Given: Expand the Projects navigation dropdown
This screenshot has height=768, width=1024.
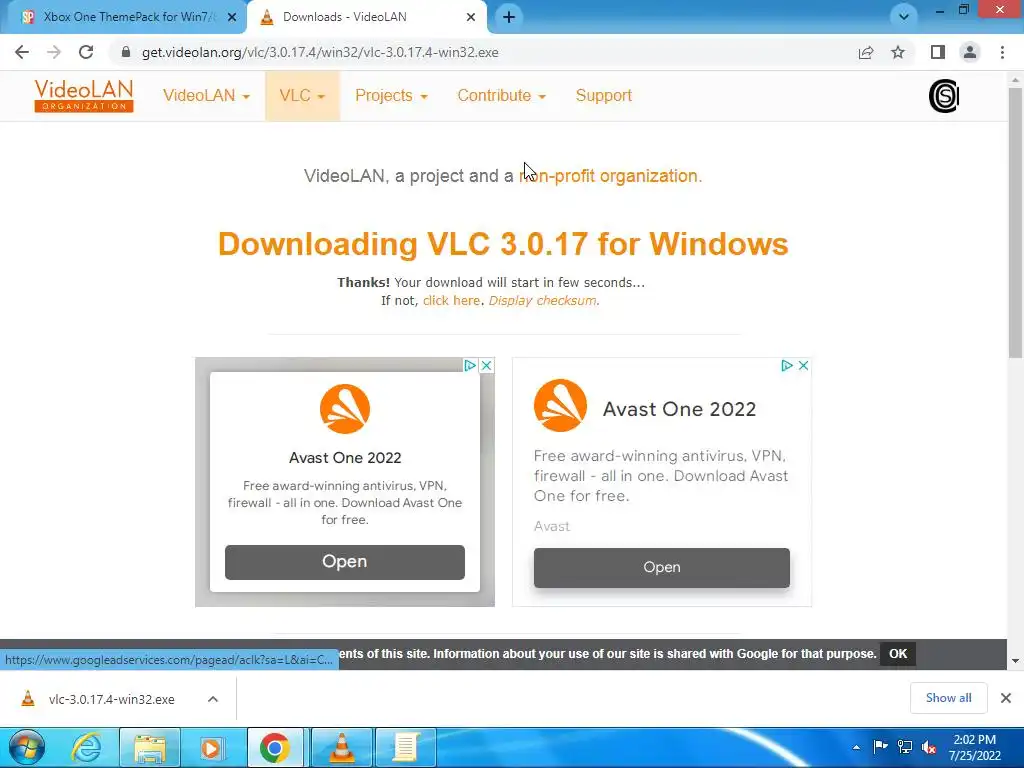Looking at the screenshot, I should (x=391, y=95).
